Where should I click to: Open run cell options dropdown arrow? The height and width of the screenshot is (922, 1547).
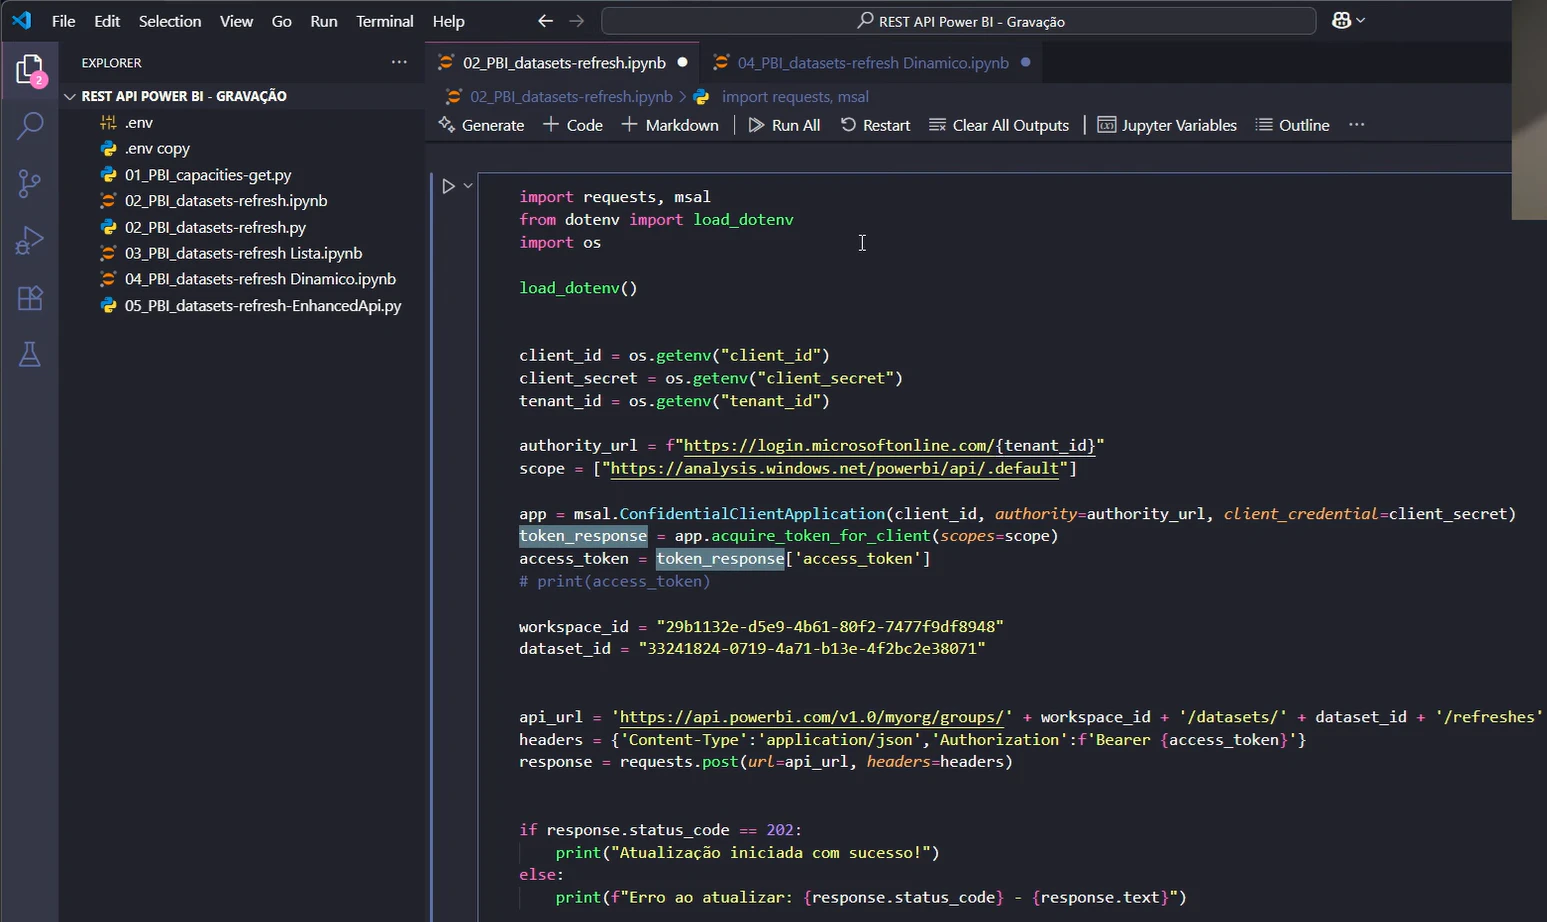coord(467,186)
